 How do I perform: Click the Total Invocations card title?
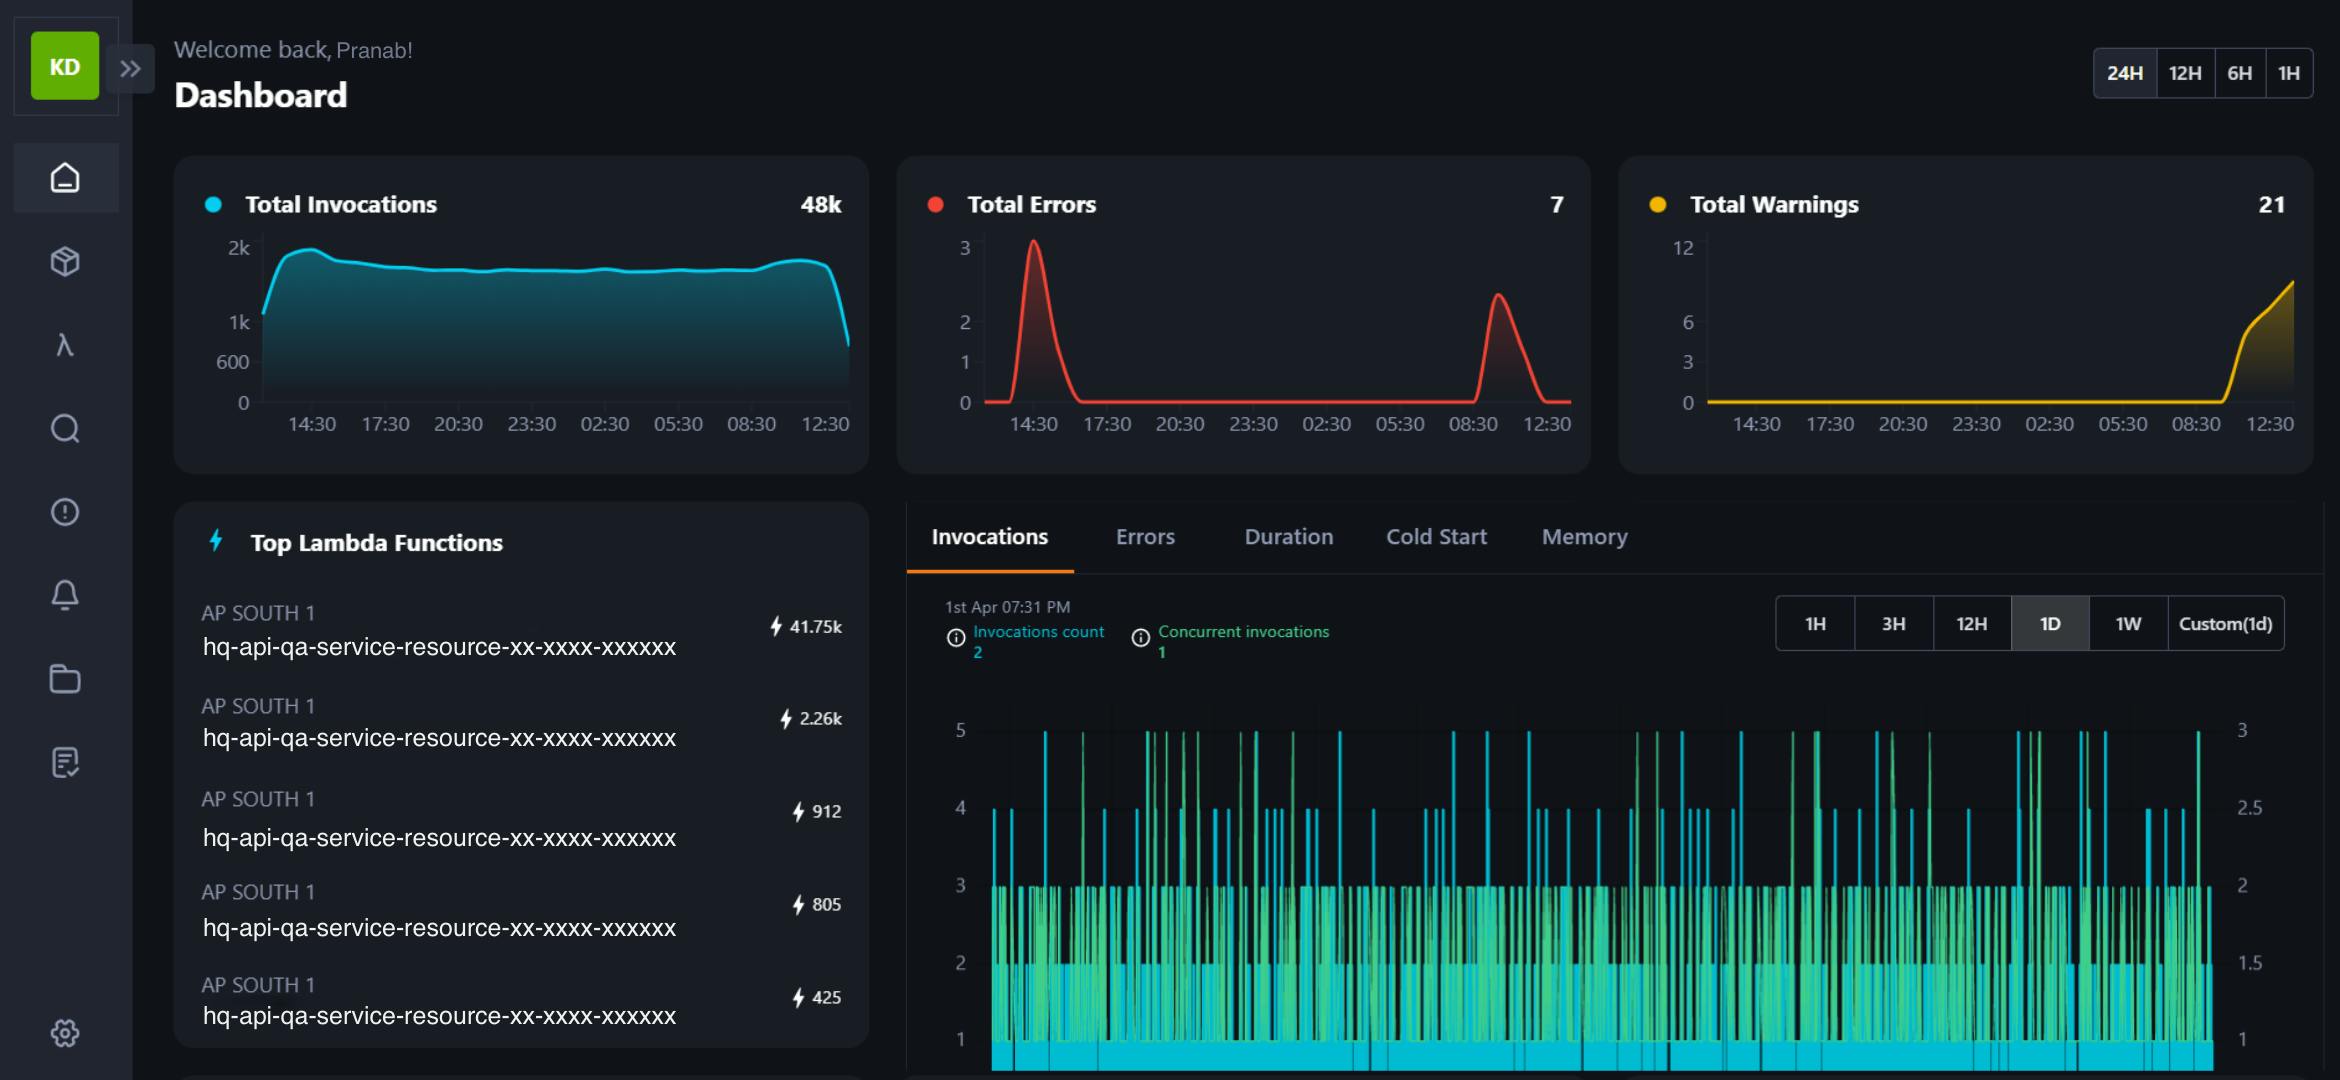341,205
